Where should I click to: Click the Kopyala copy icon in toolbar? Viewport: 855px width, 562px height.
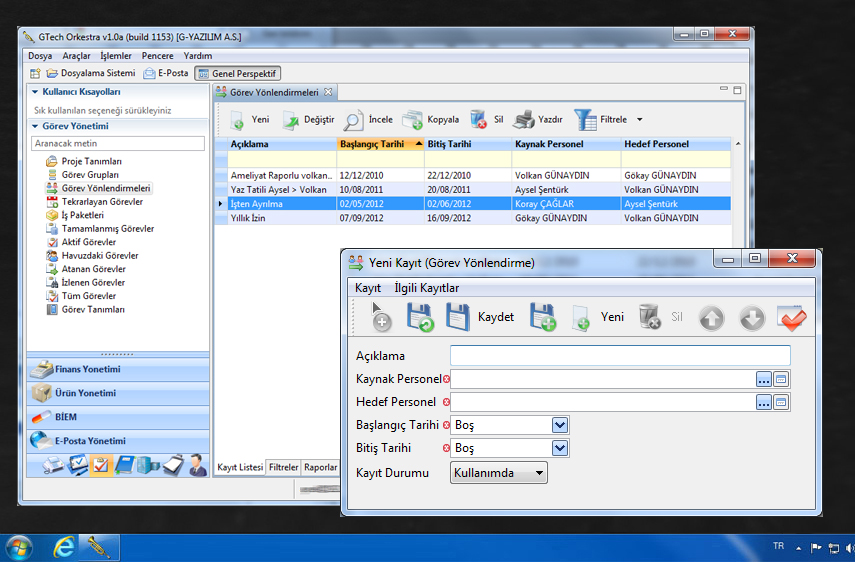click(x=413, y=120)
